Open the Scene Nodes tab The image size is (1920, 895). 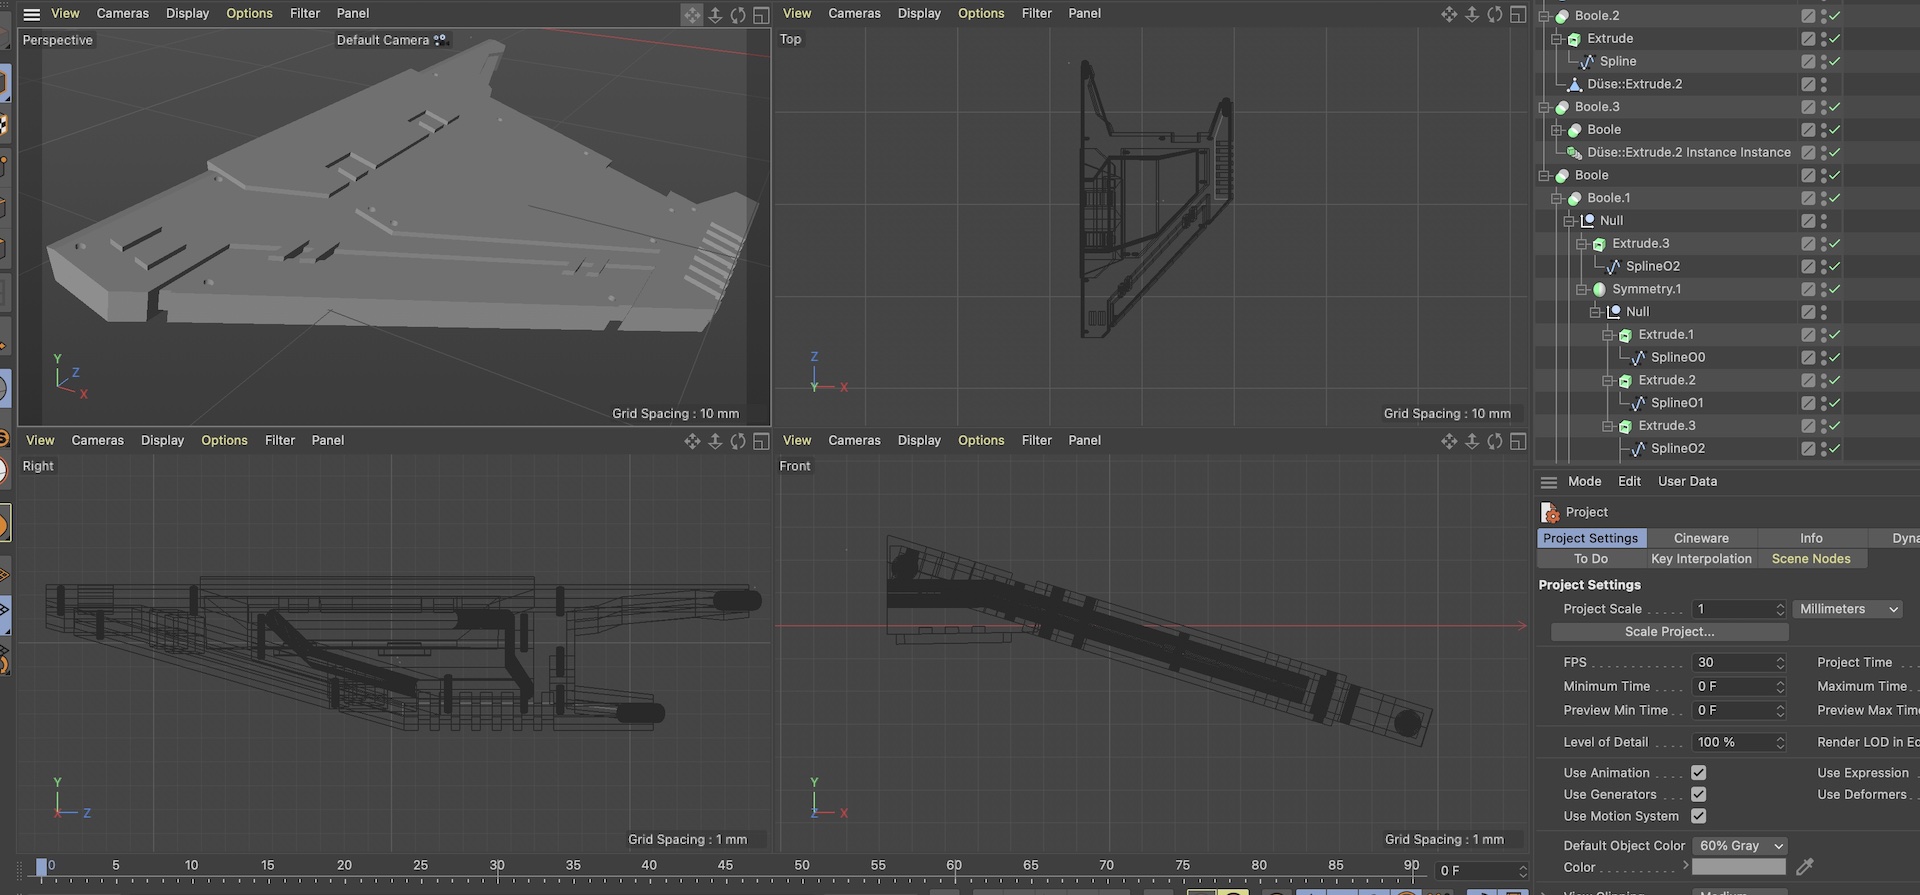pyautogui.click(x=1811, y=559)
